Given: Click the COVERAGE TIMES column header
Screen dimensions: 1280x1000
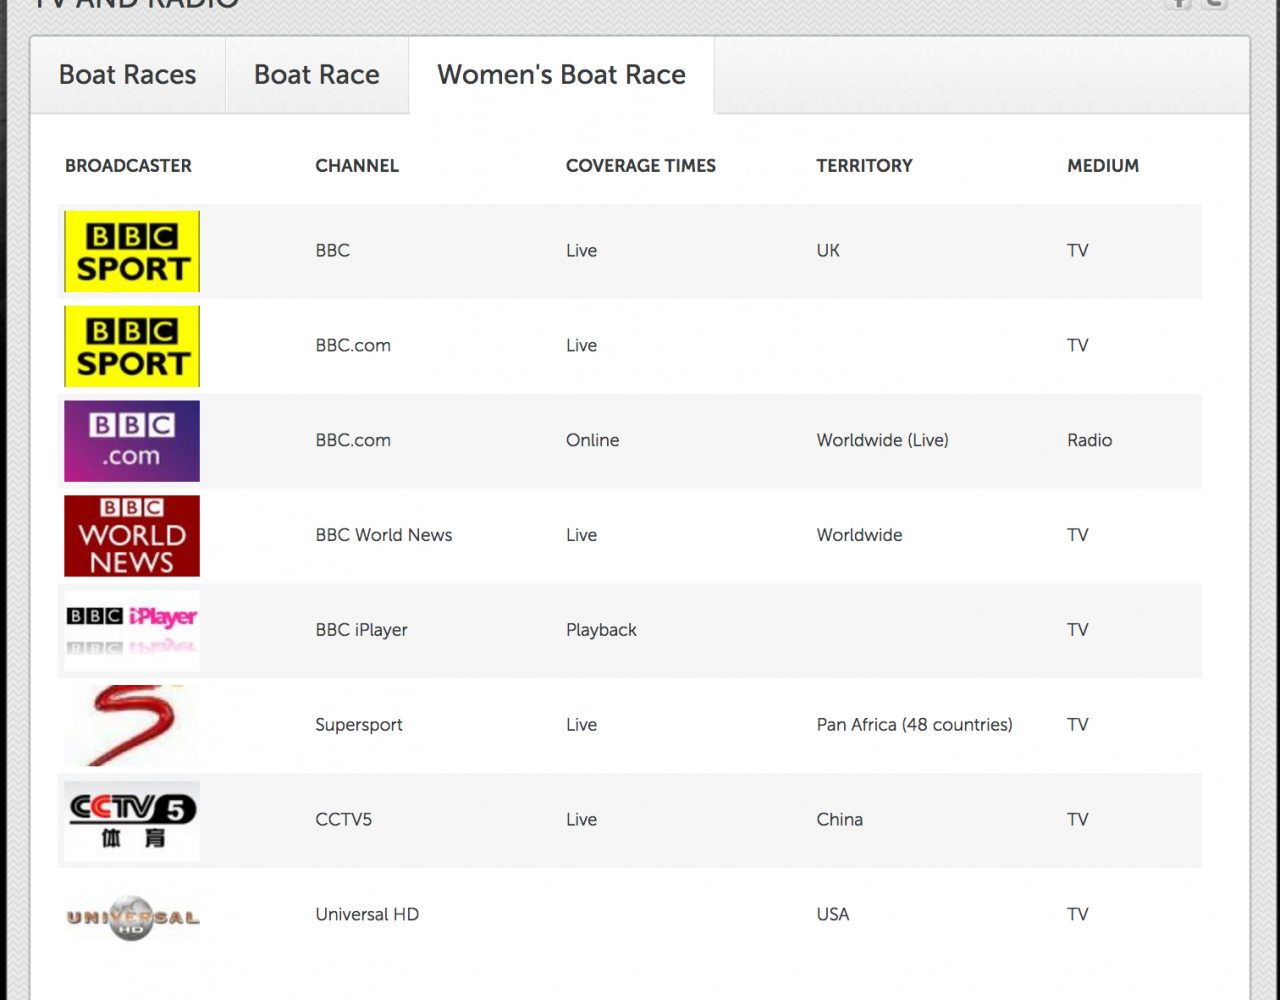Looking at the screenshot, I should (641, 166).
